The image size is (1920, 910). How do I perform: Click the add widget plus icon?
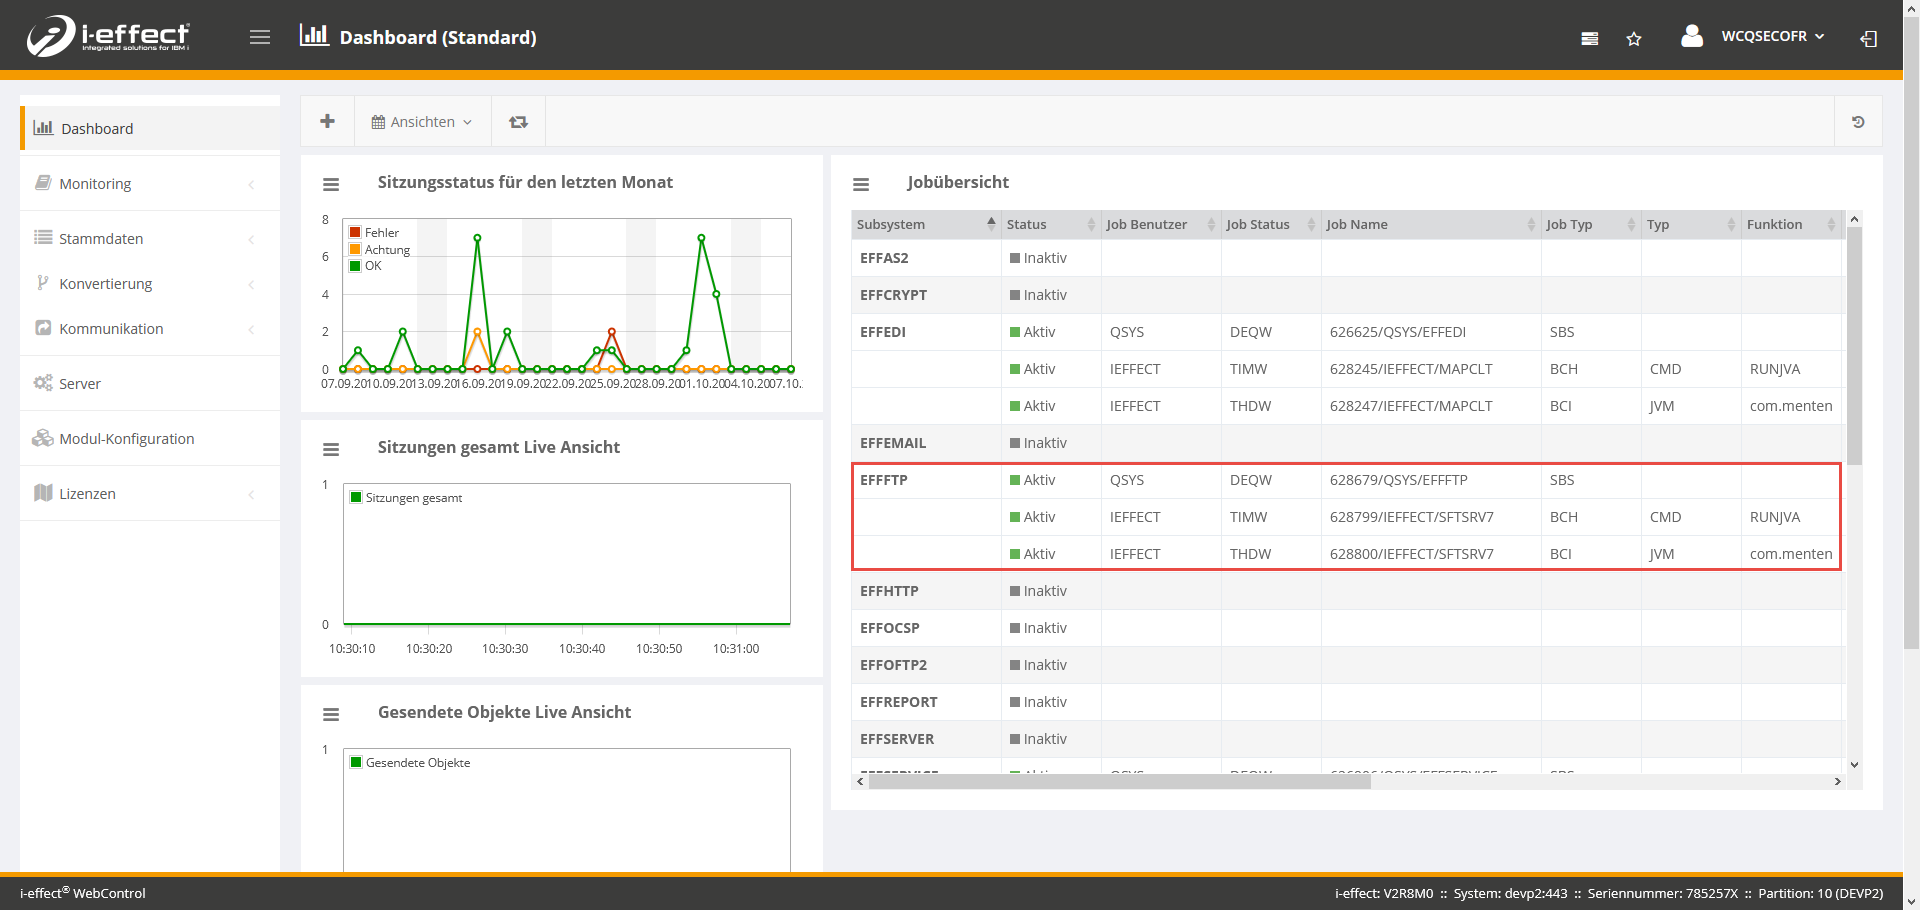tap(327, 121)
